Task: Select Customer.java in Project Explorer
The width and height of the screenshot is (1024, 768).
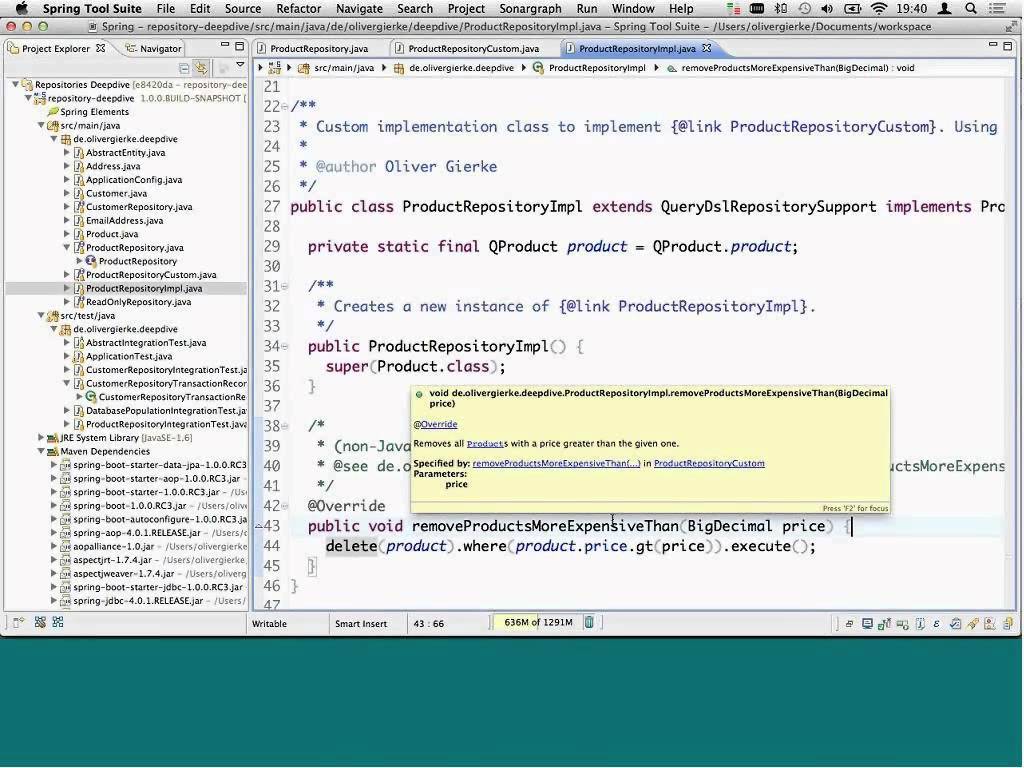Action: [x=115, y=193]
